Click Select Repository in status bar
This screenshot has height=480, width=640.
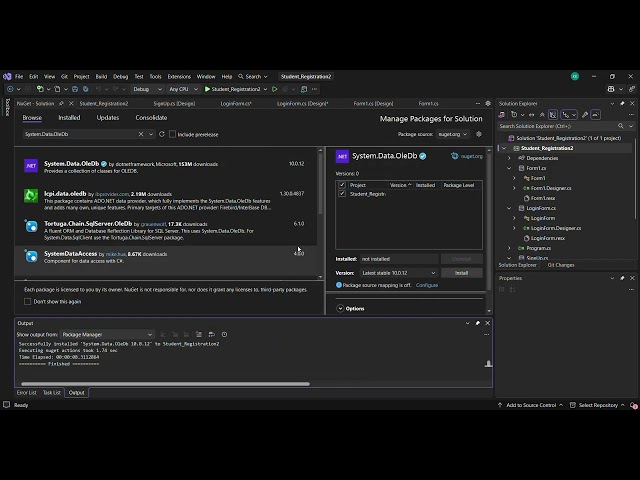point(598,405)
